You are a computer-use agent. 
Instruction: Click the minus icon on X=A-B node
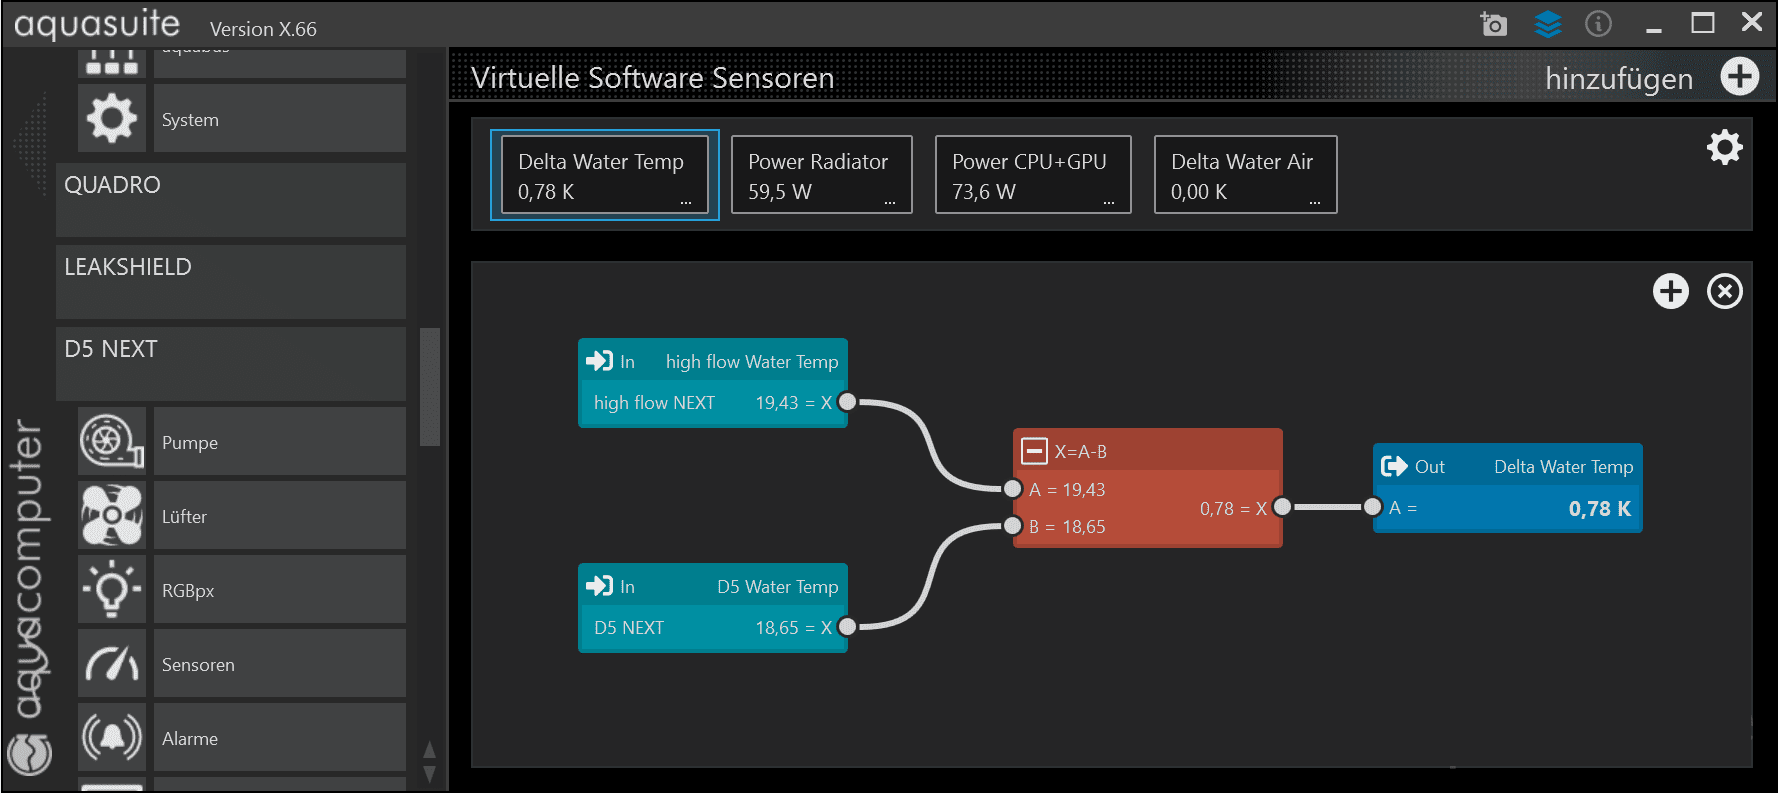1034,451
